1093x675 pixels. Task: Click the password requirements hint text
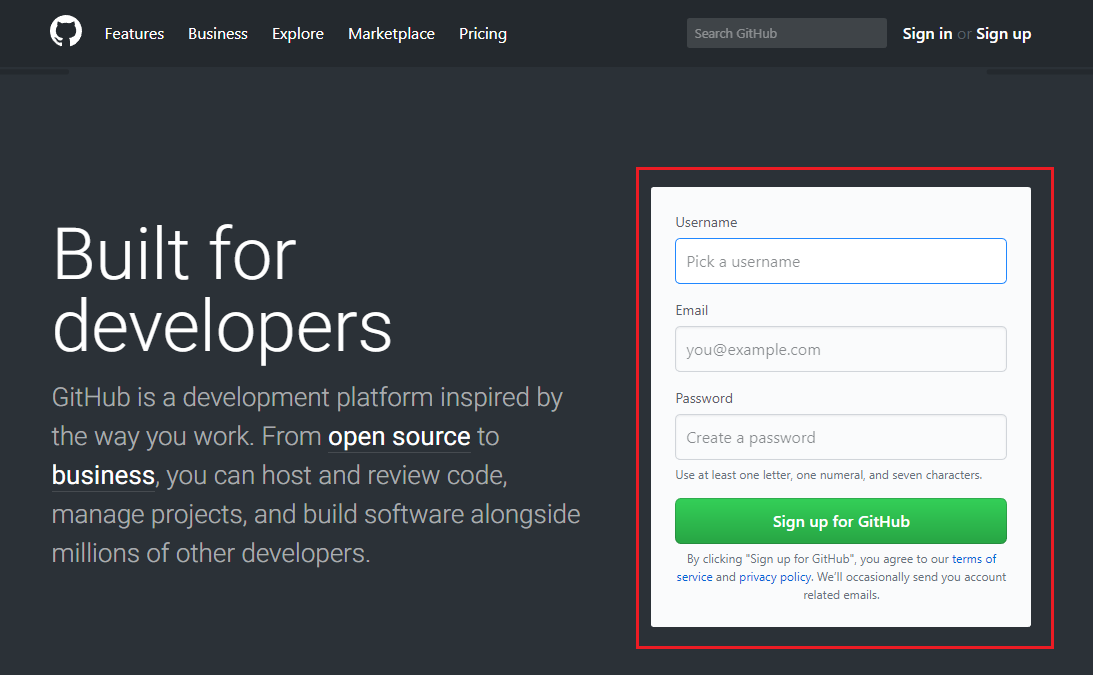coord(829,475)
